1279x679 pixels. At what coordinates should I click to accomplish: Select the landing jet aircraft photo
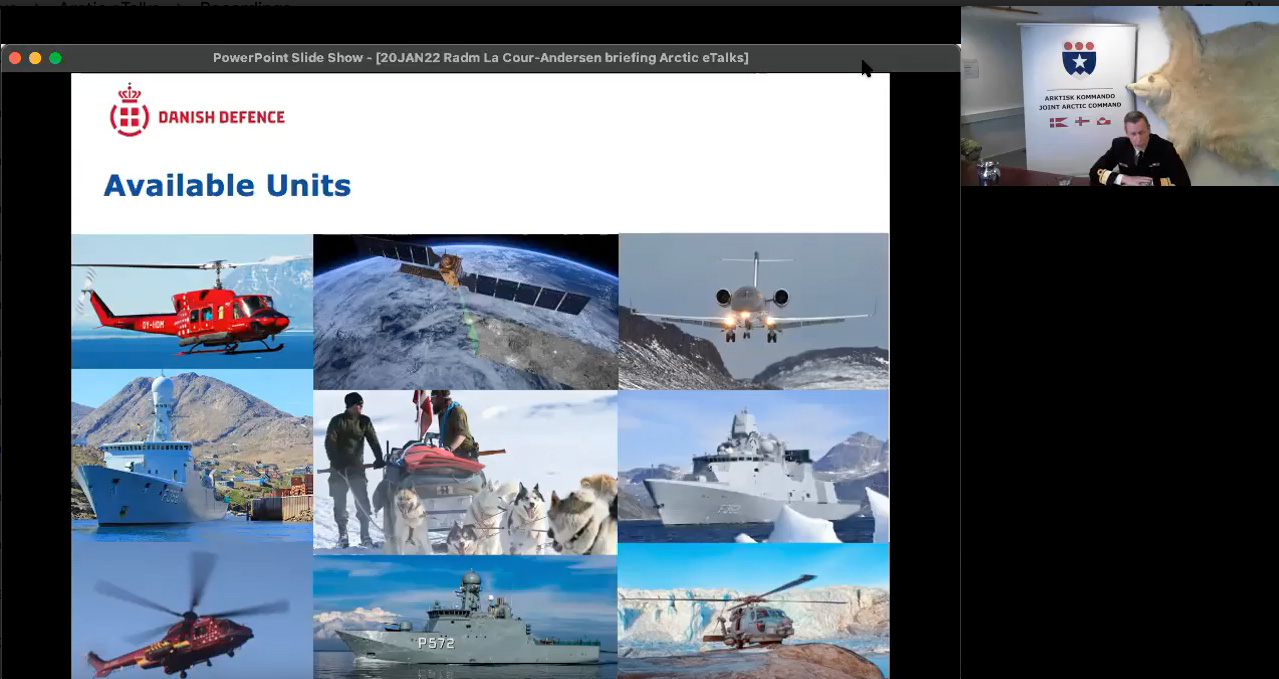[753, 311]
